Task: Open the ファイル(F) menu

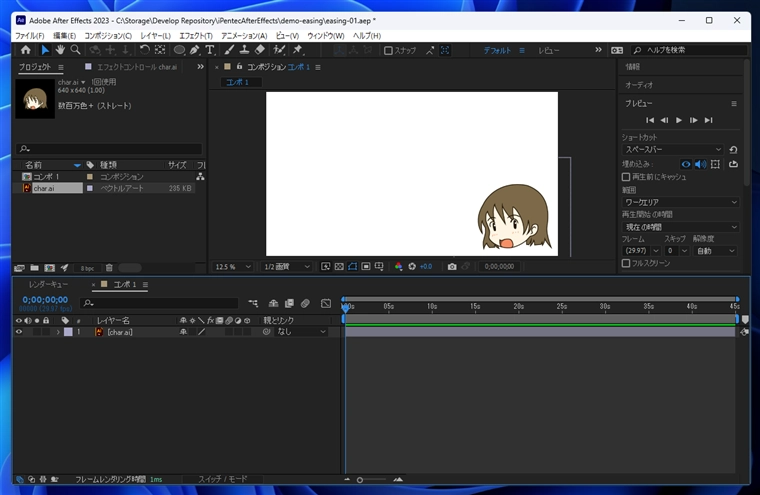Action: [x=30, y=36]
